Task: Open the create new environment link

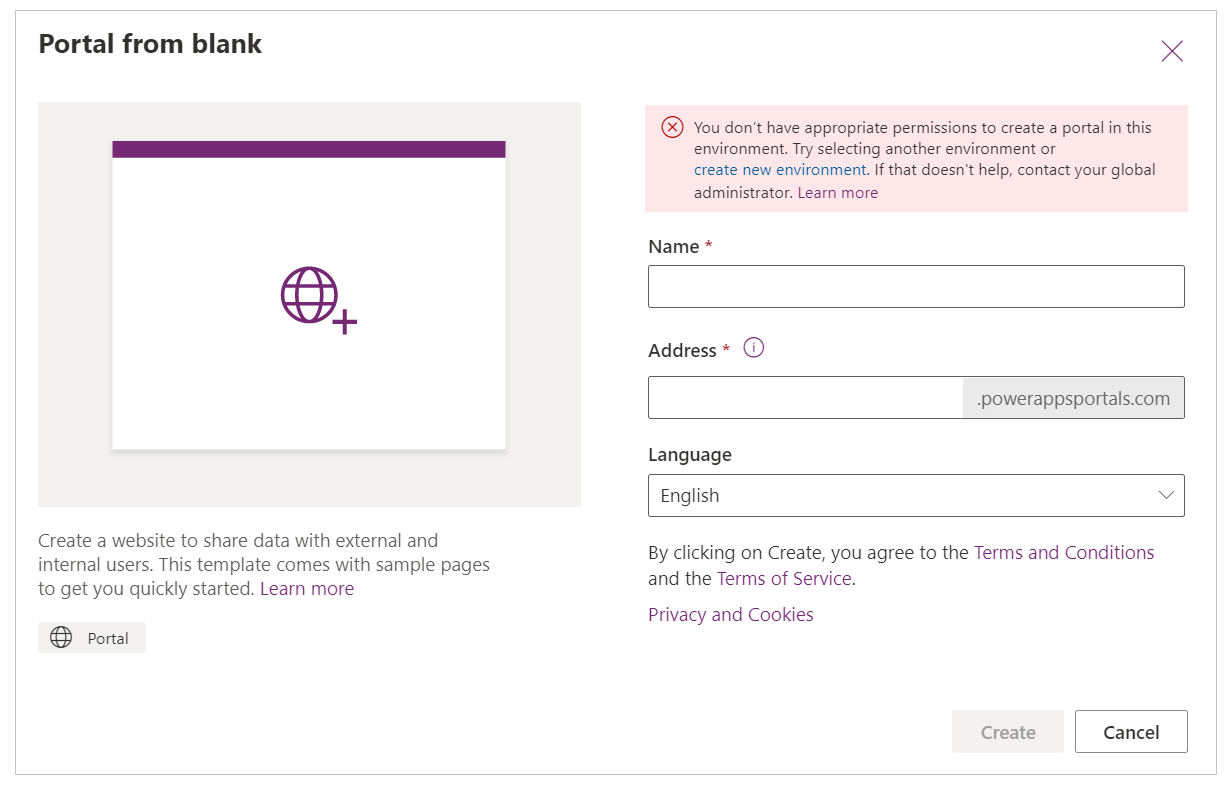Action: [780, 170]
